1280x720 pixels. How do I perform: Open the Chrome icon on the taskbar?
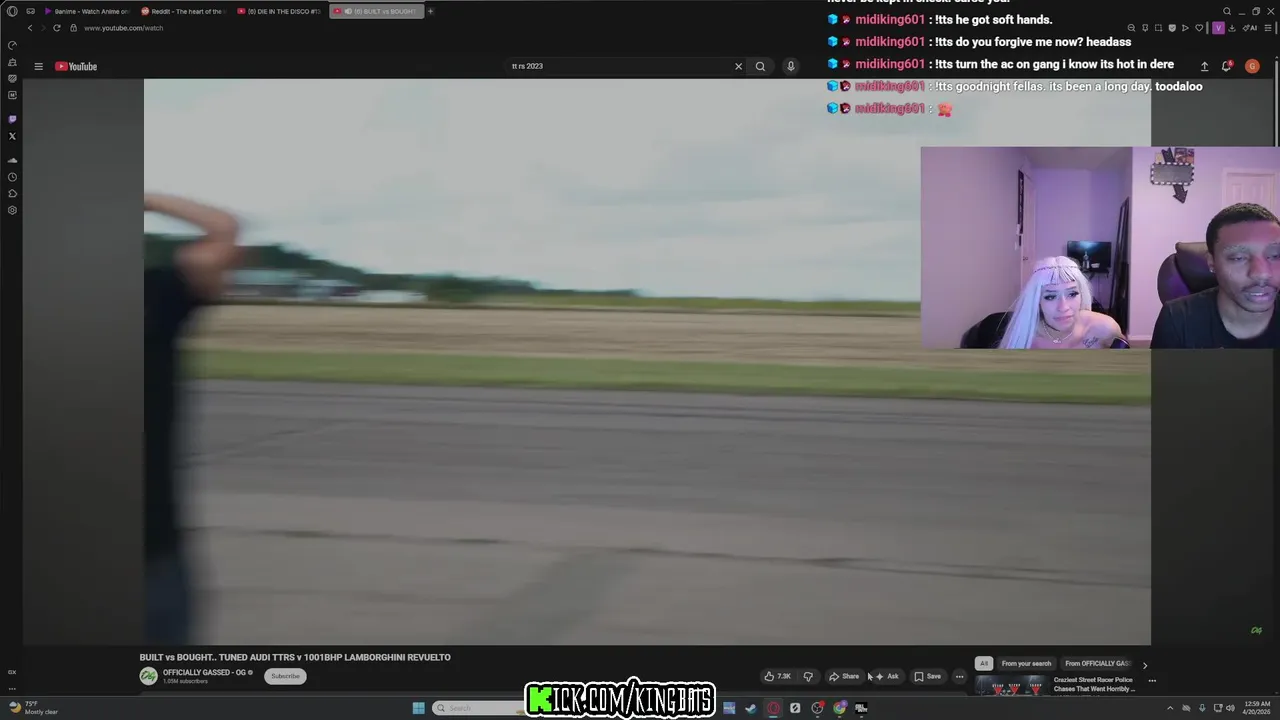tap(839, 708)
